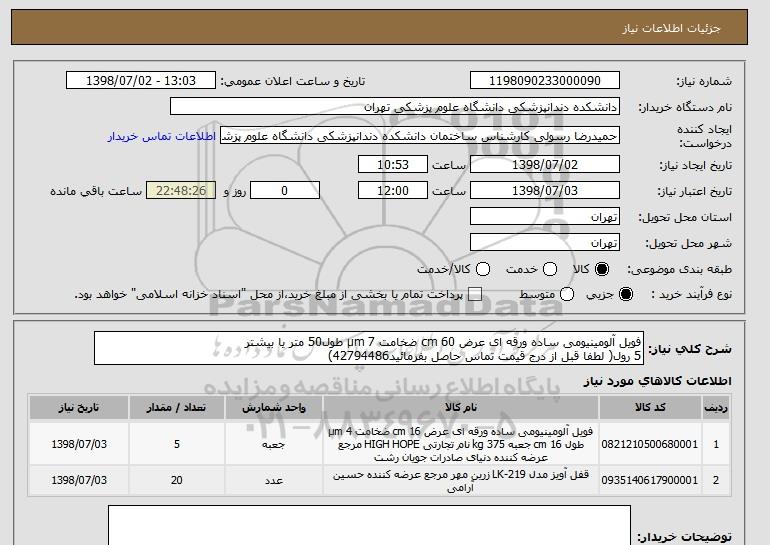Viewport: 770px width, 545px height.
Task: Click the need date in row 1
Action: coord(79,444)
